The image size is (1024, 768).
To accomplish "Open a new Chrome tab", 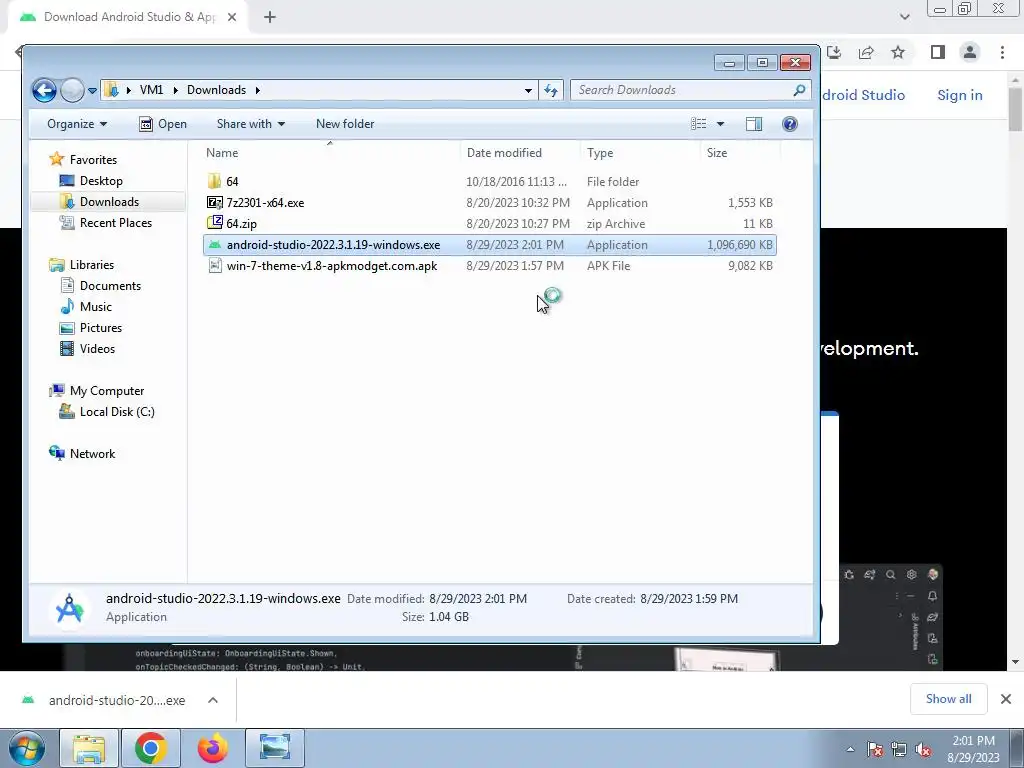I will coord(270,17).
